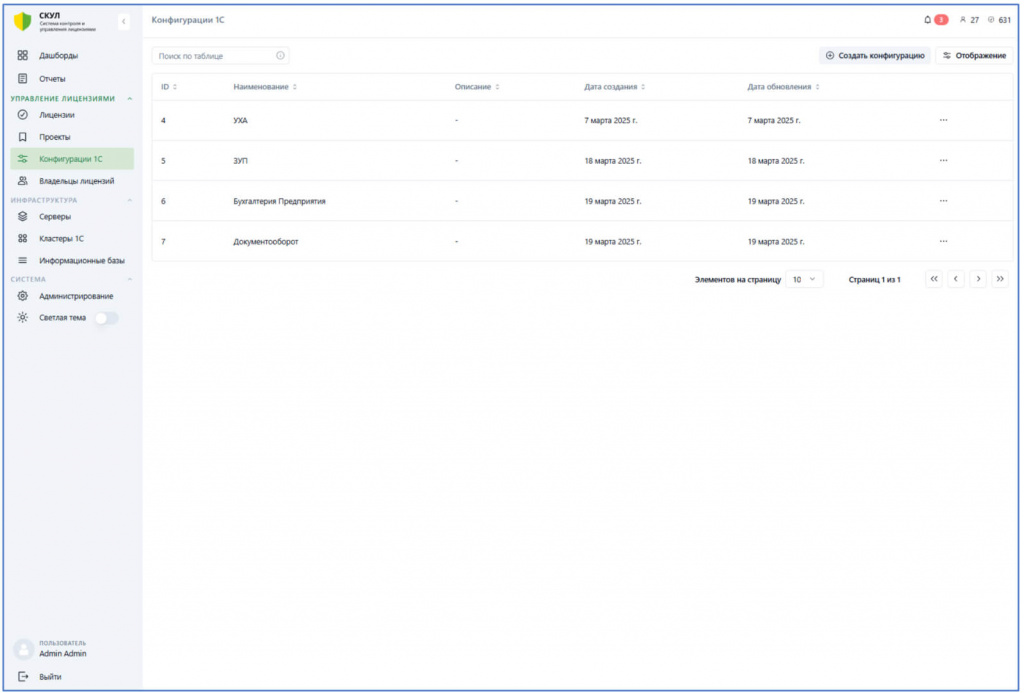
Task: Go to previous page button
Action: point(956,279)
